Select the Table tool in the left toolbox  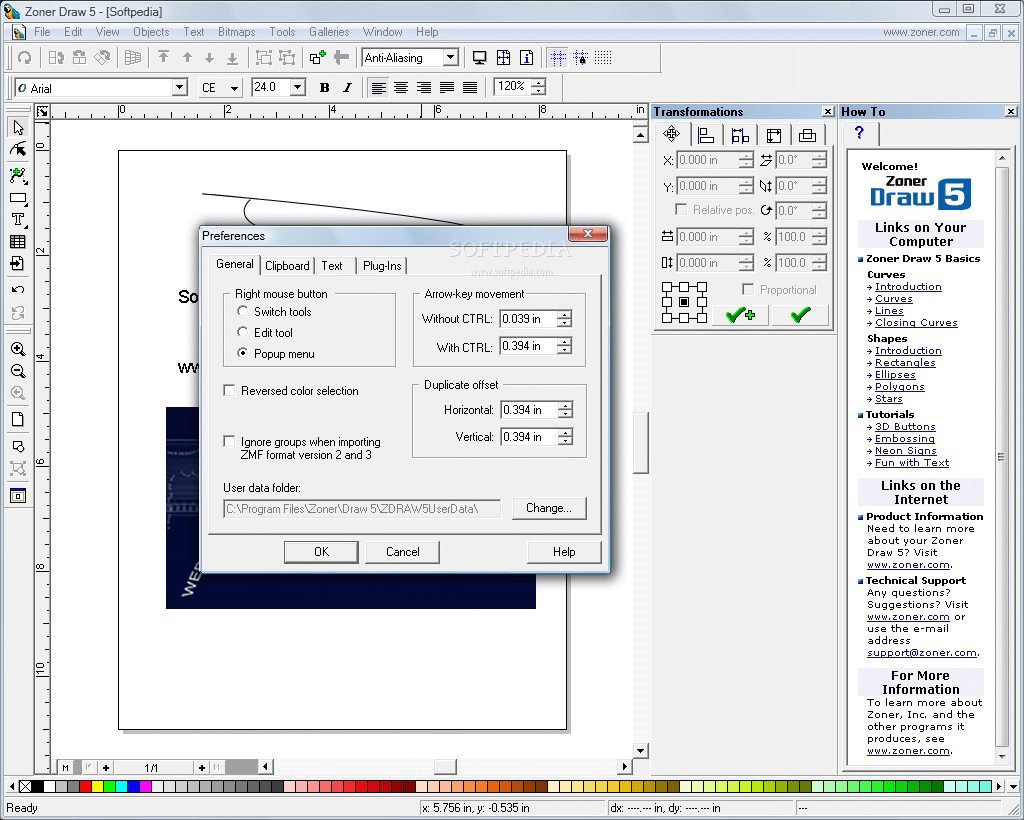pyautogui.click(x=18, y=242)
